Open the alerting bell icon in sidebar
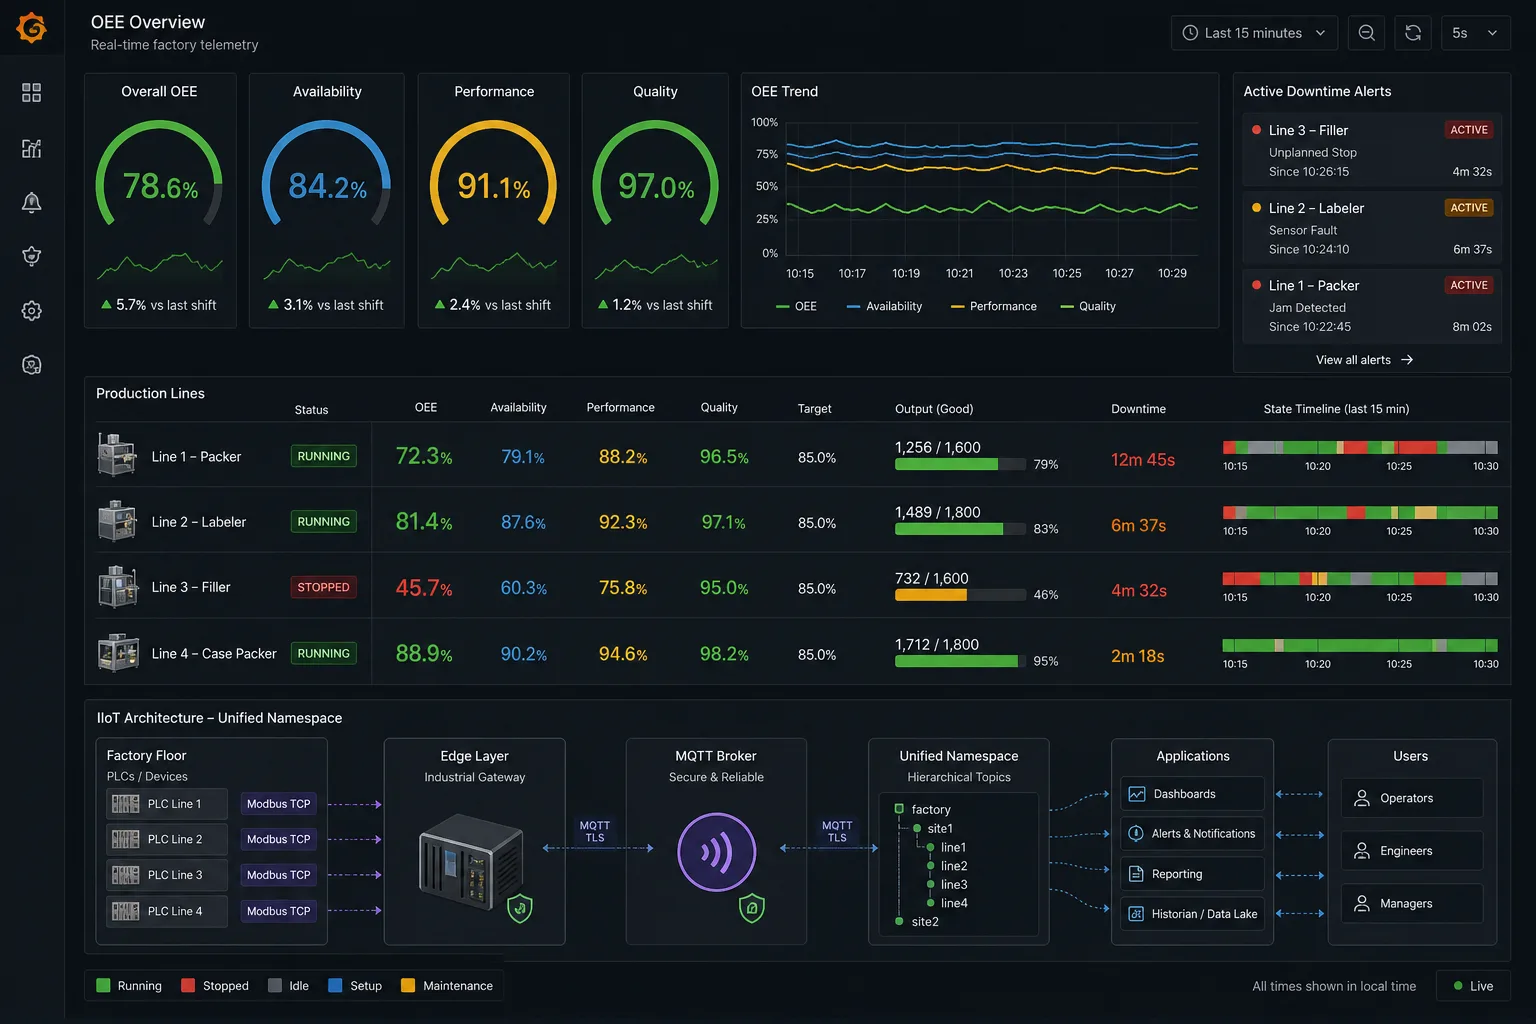Screen dimensions: 1536x1024 (x=32, y=202)
